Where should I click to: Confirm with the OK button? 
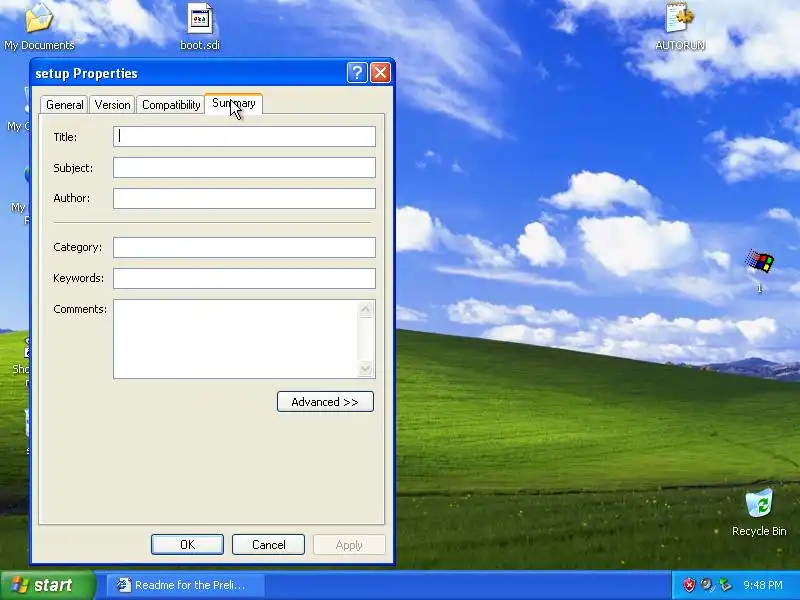[187, 544]
